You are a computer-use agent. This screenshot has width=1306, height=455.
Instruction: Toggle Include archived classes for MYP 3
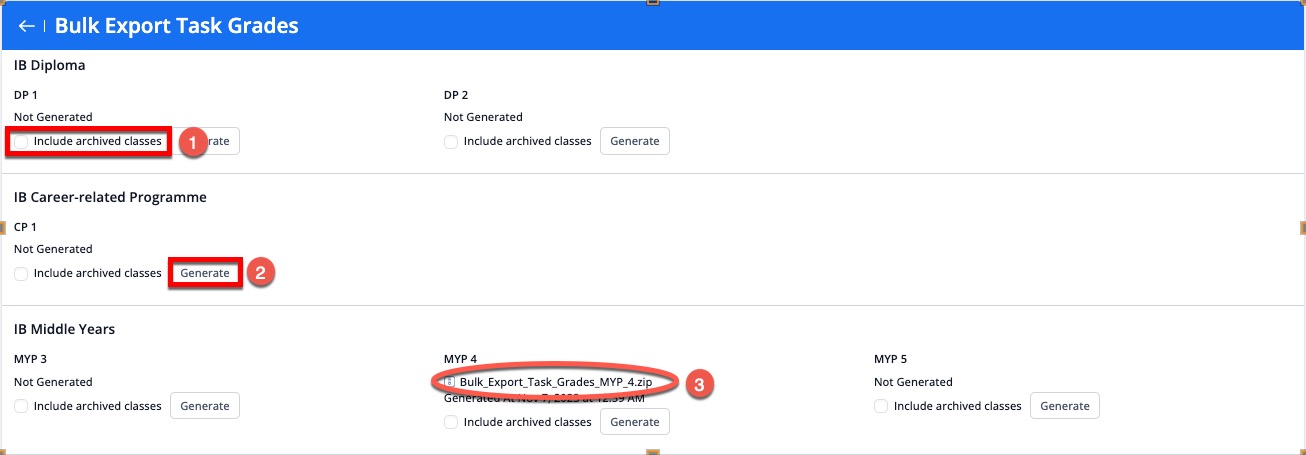(22, 406)
